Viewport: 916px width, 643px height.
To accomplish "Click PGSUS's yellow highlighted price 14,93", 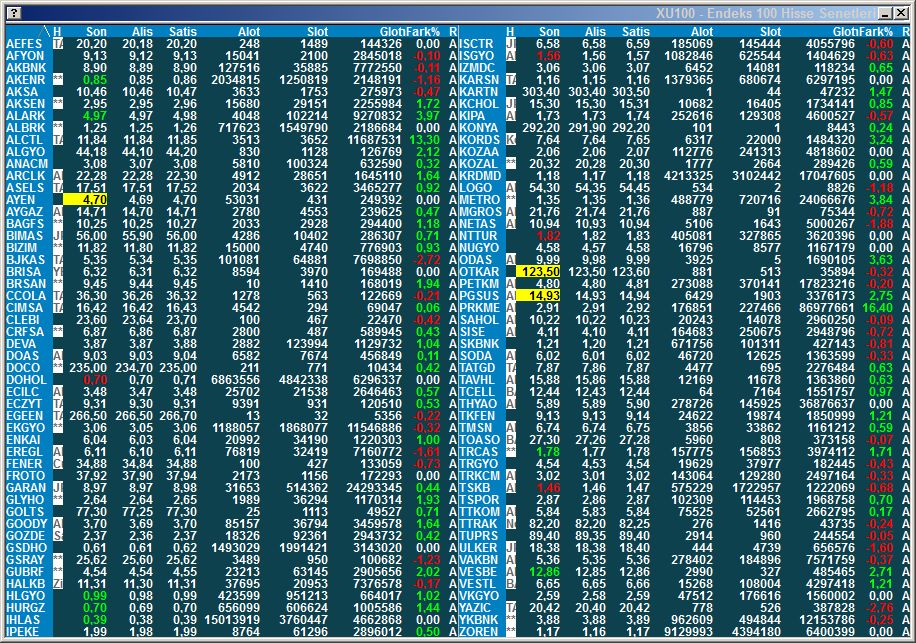I will pos(539,296).
